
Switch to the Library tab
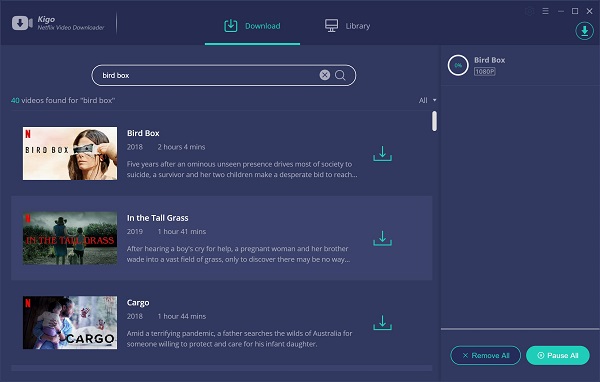(347, 26)
